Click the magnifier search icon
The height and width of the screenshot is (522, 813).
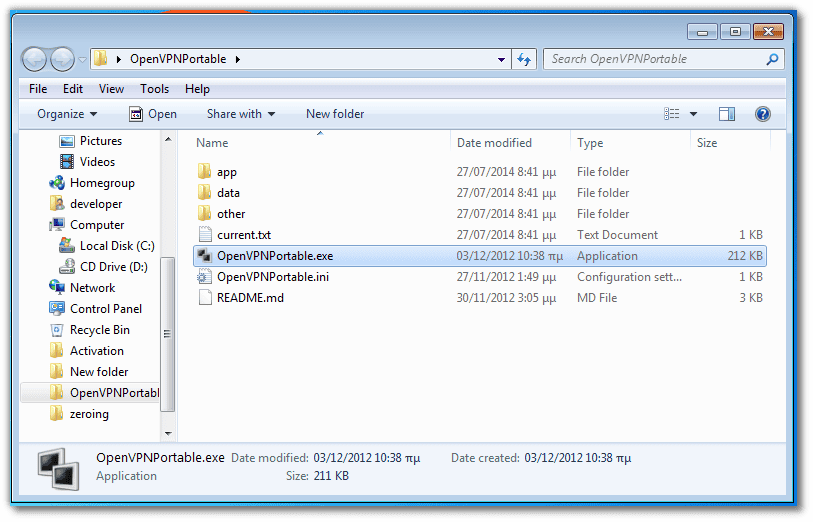[x=773, y=60]
